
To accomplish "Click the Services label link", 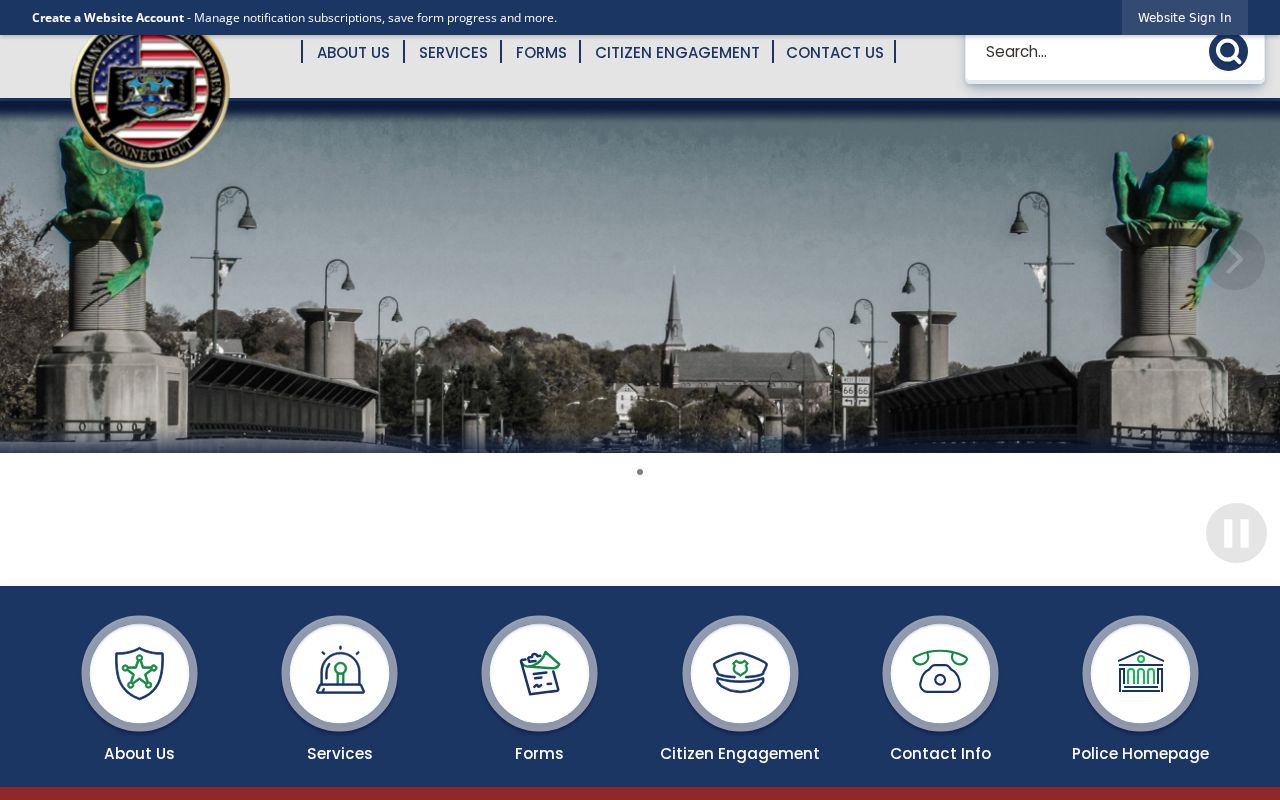I will coord(340,754).
